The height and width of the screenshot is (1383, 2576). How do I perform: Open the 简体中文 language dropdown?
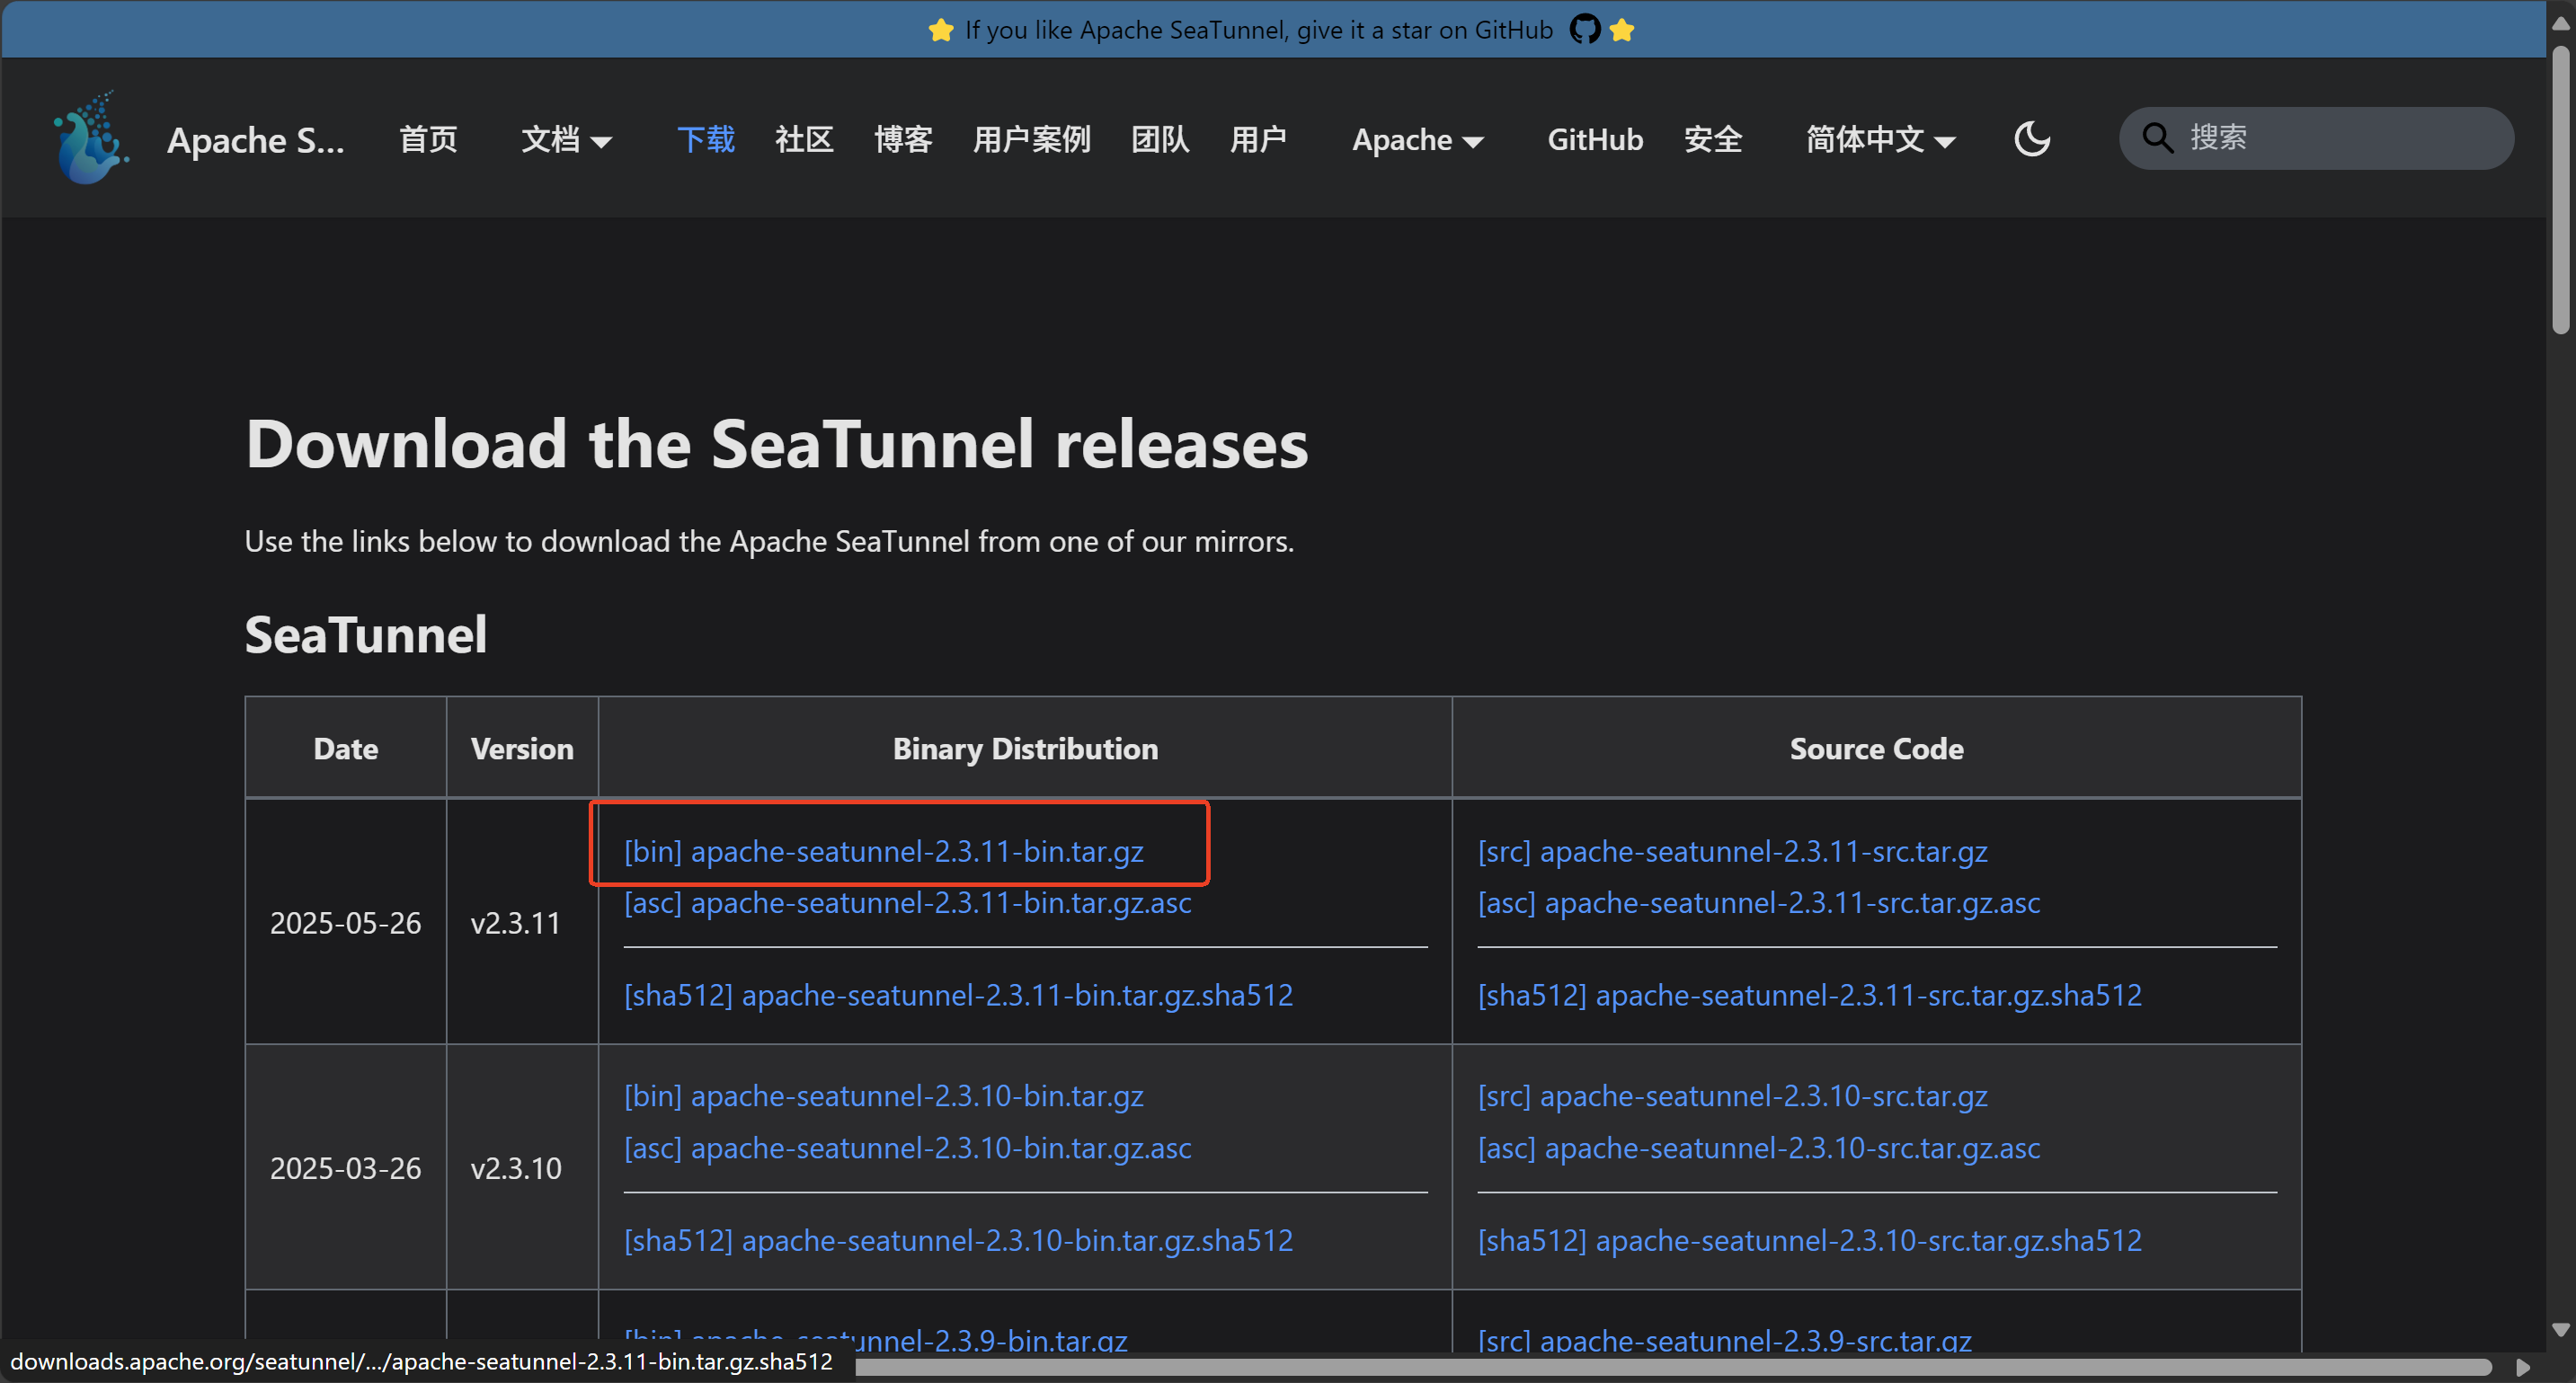[1880, 139]
